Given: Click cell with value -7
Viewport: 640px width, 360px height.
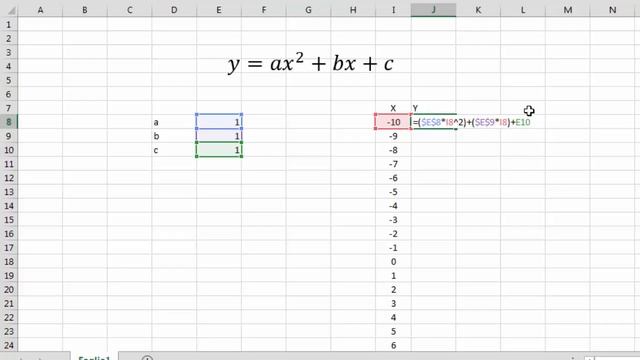Looking at the screenshot, I should [393, 164].
